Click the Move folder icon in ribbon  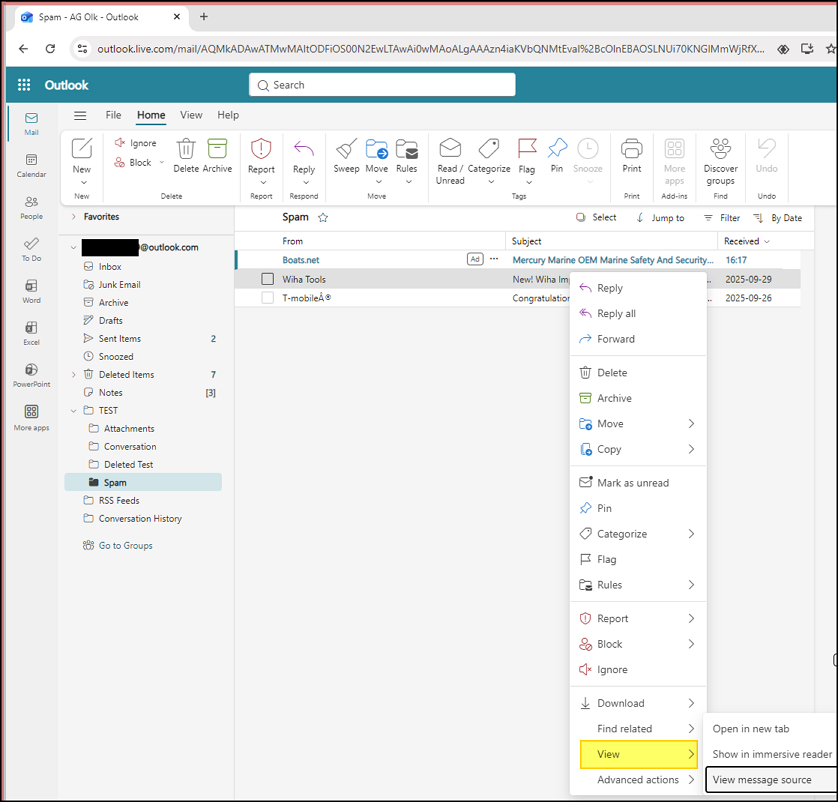pos(377,149)
